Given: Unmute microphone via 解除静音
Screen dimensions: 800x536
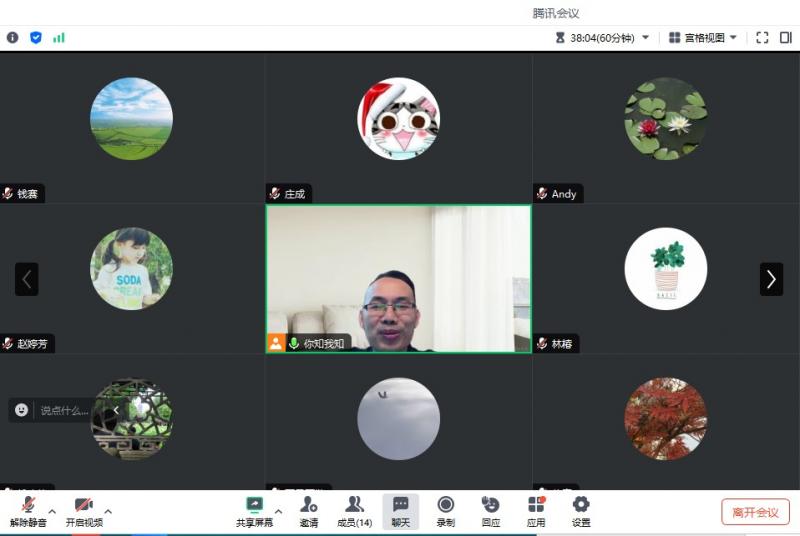Looking at the screenshot, I should pyautogui.click(x=28, y=511).
